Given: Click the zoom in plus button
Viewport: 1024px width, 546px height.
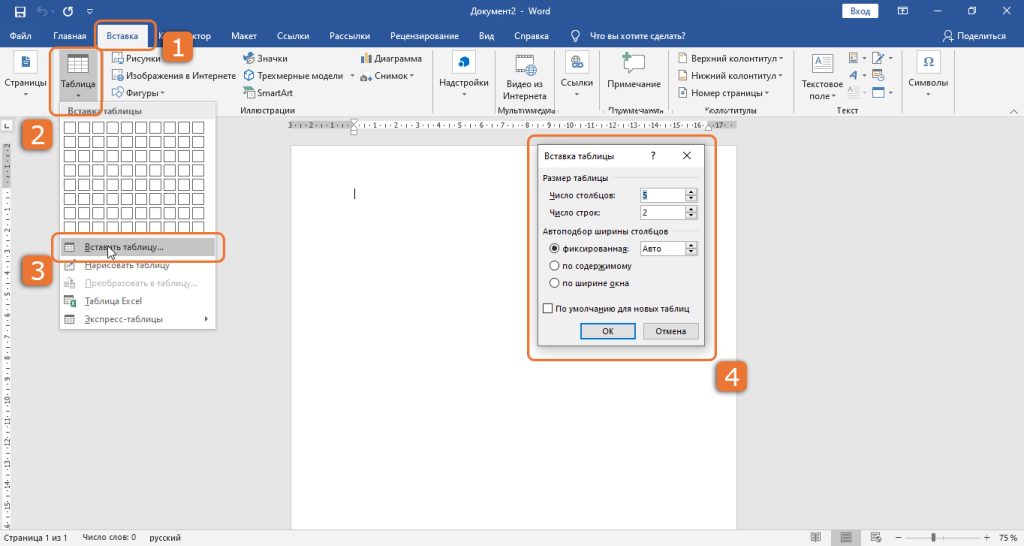Looking at the screenshot, I should tap(987, 538).
